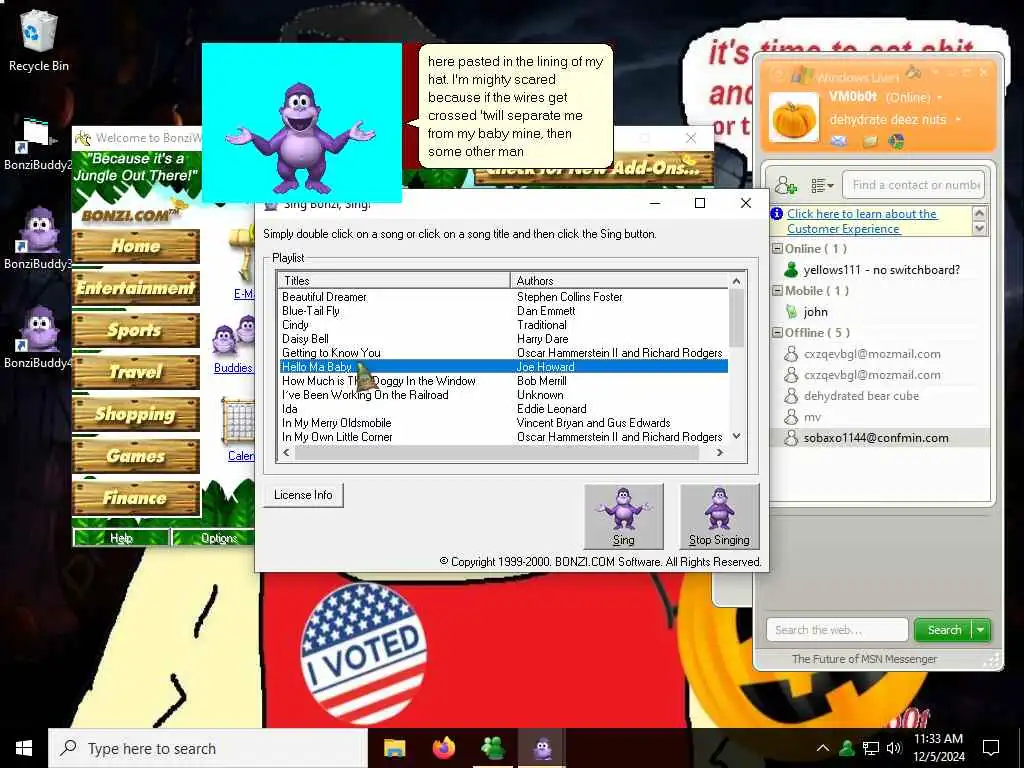Image resolution: width=1024 pixels, height=768 pixels.
Task: Select the song Cindy in the playlist
Action: 295,325
